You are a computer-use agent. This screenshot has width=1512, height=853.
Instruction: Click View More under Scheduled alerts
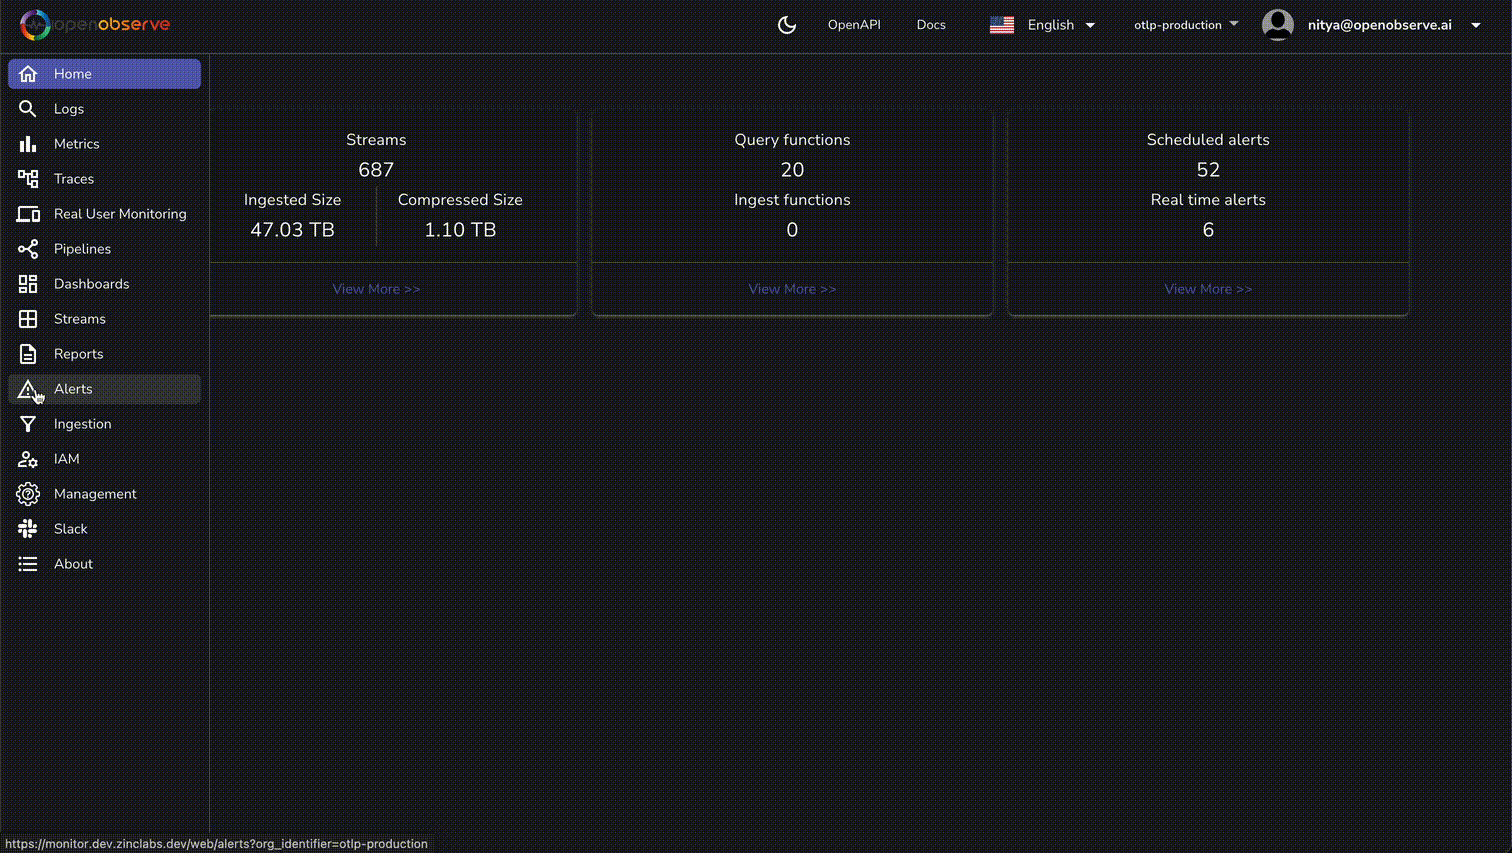(1207, 288)
